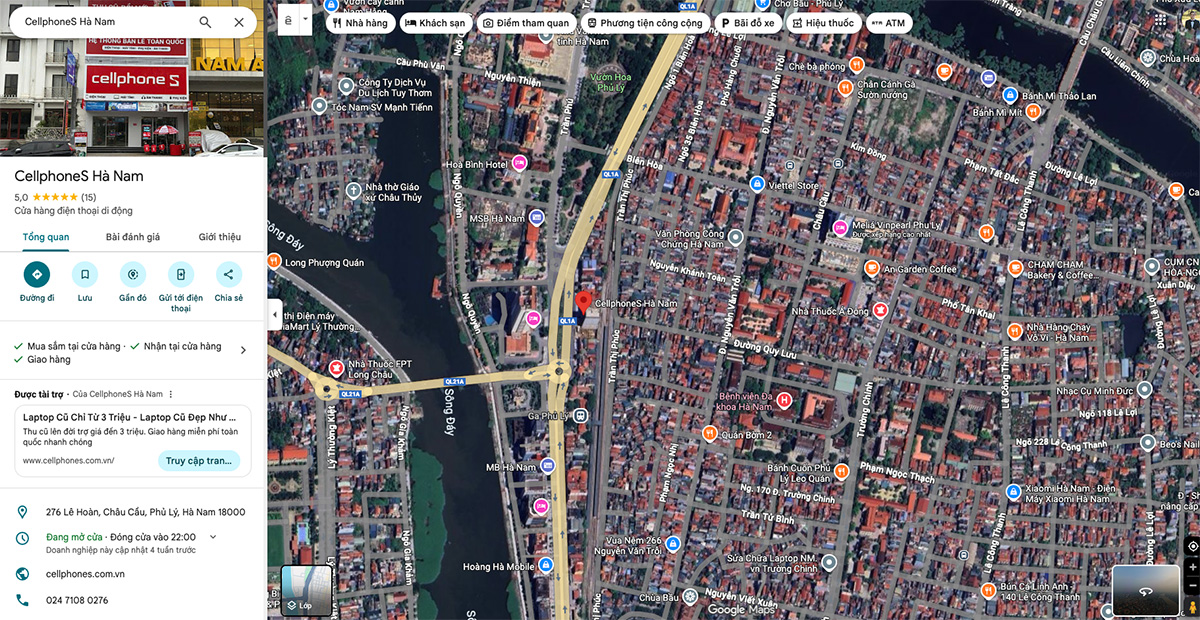The height and width of the screenshot is (620, 1200).
Task: Click the my location target icon
Action: pos(1191,546)
